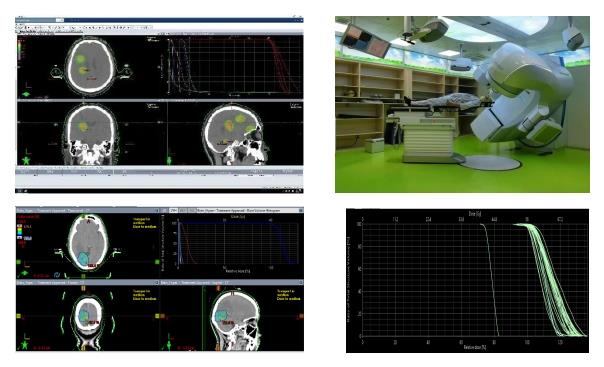This screenshot has width=604, height=367.
Task: Click the green orientation figure in lower sagittal view
Action: pos(168,345)
